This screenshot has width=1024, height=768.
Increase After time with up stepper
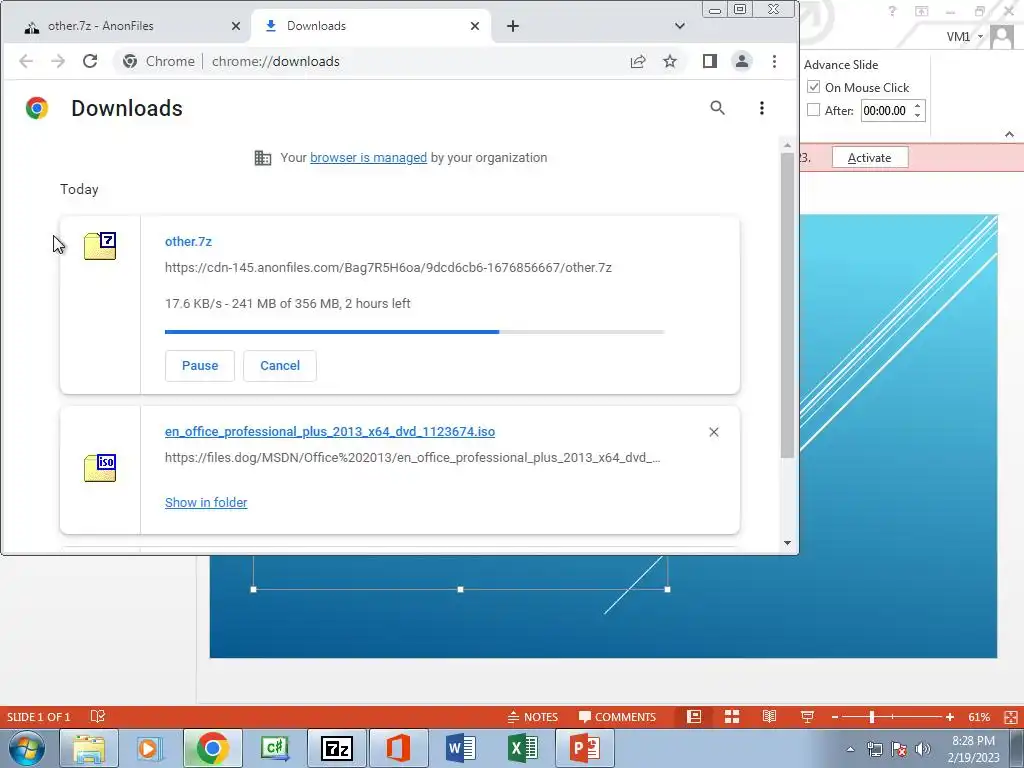pyautogui.click(x=917, y=105)
